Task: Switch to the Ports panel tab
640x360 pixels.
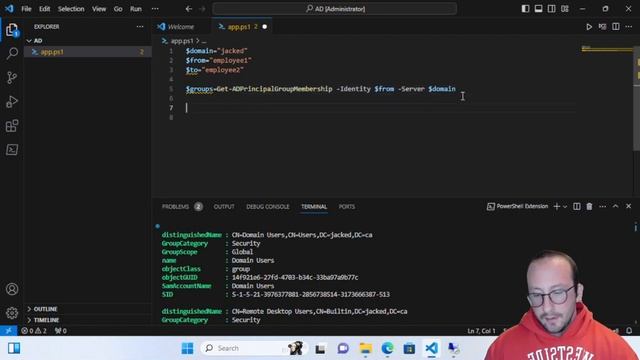Action: [347, 207]
